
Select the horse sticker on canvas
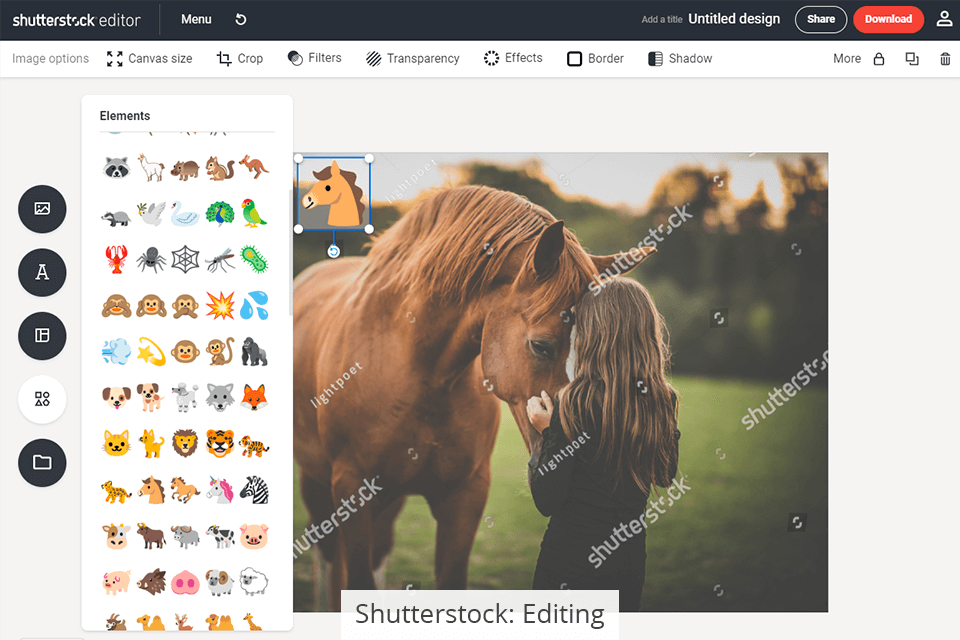[334, 194]
